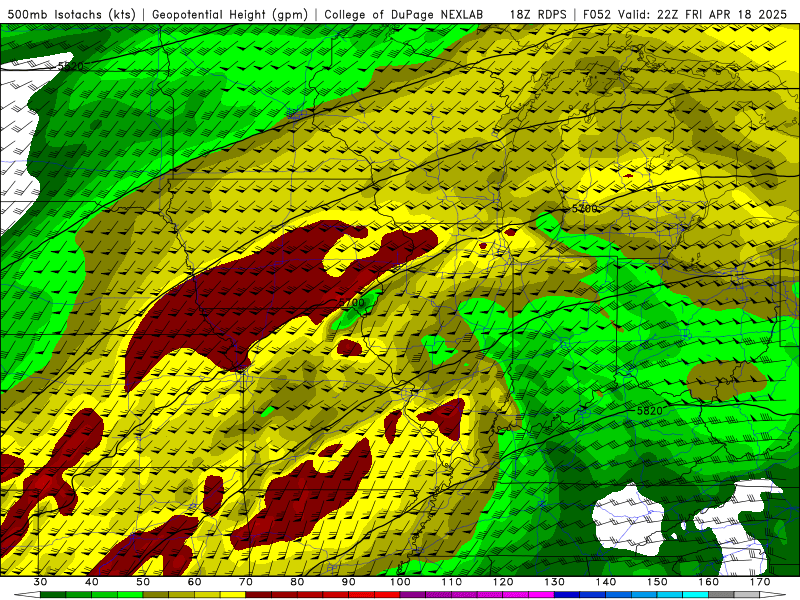This screenshot has height=600, width=800.
Task: Click the color bar label 40
Action: (x=92, y=582)
